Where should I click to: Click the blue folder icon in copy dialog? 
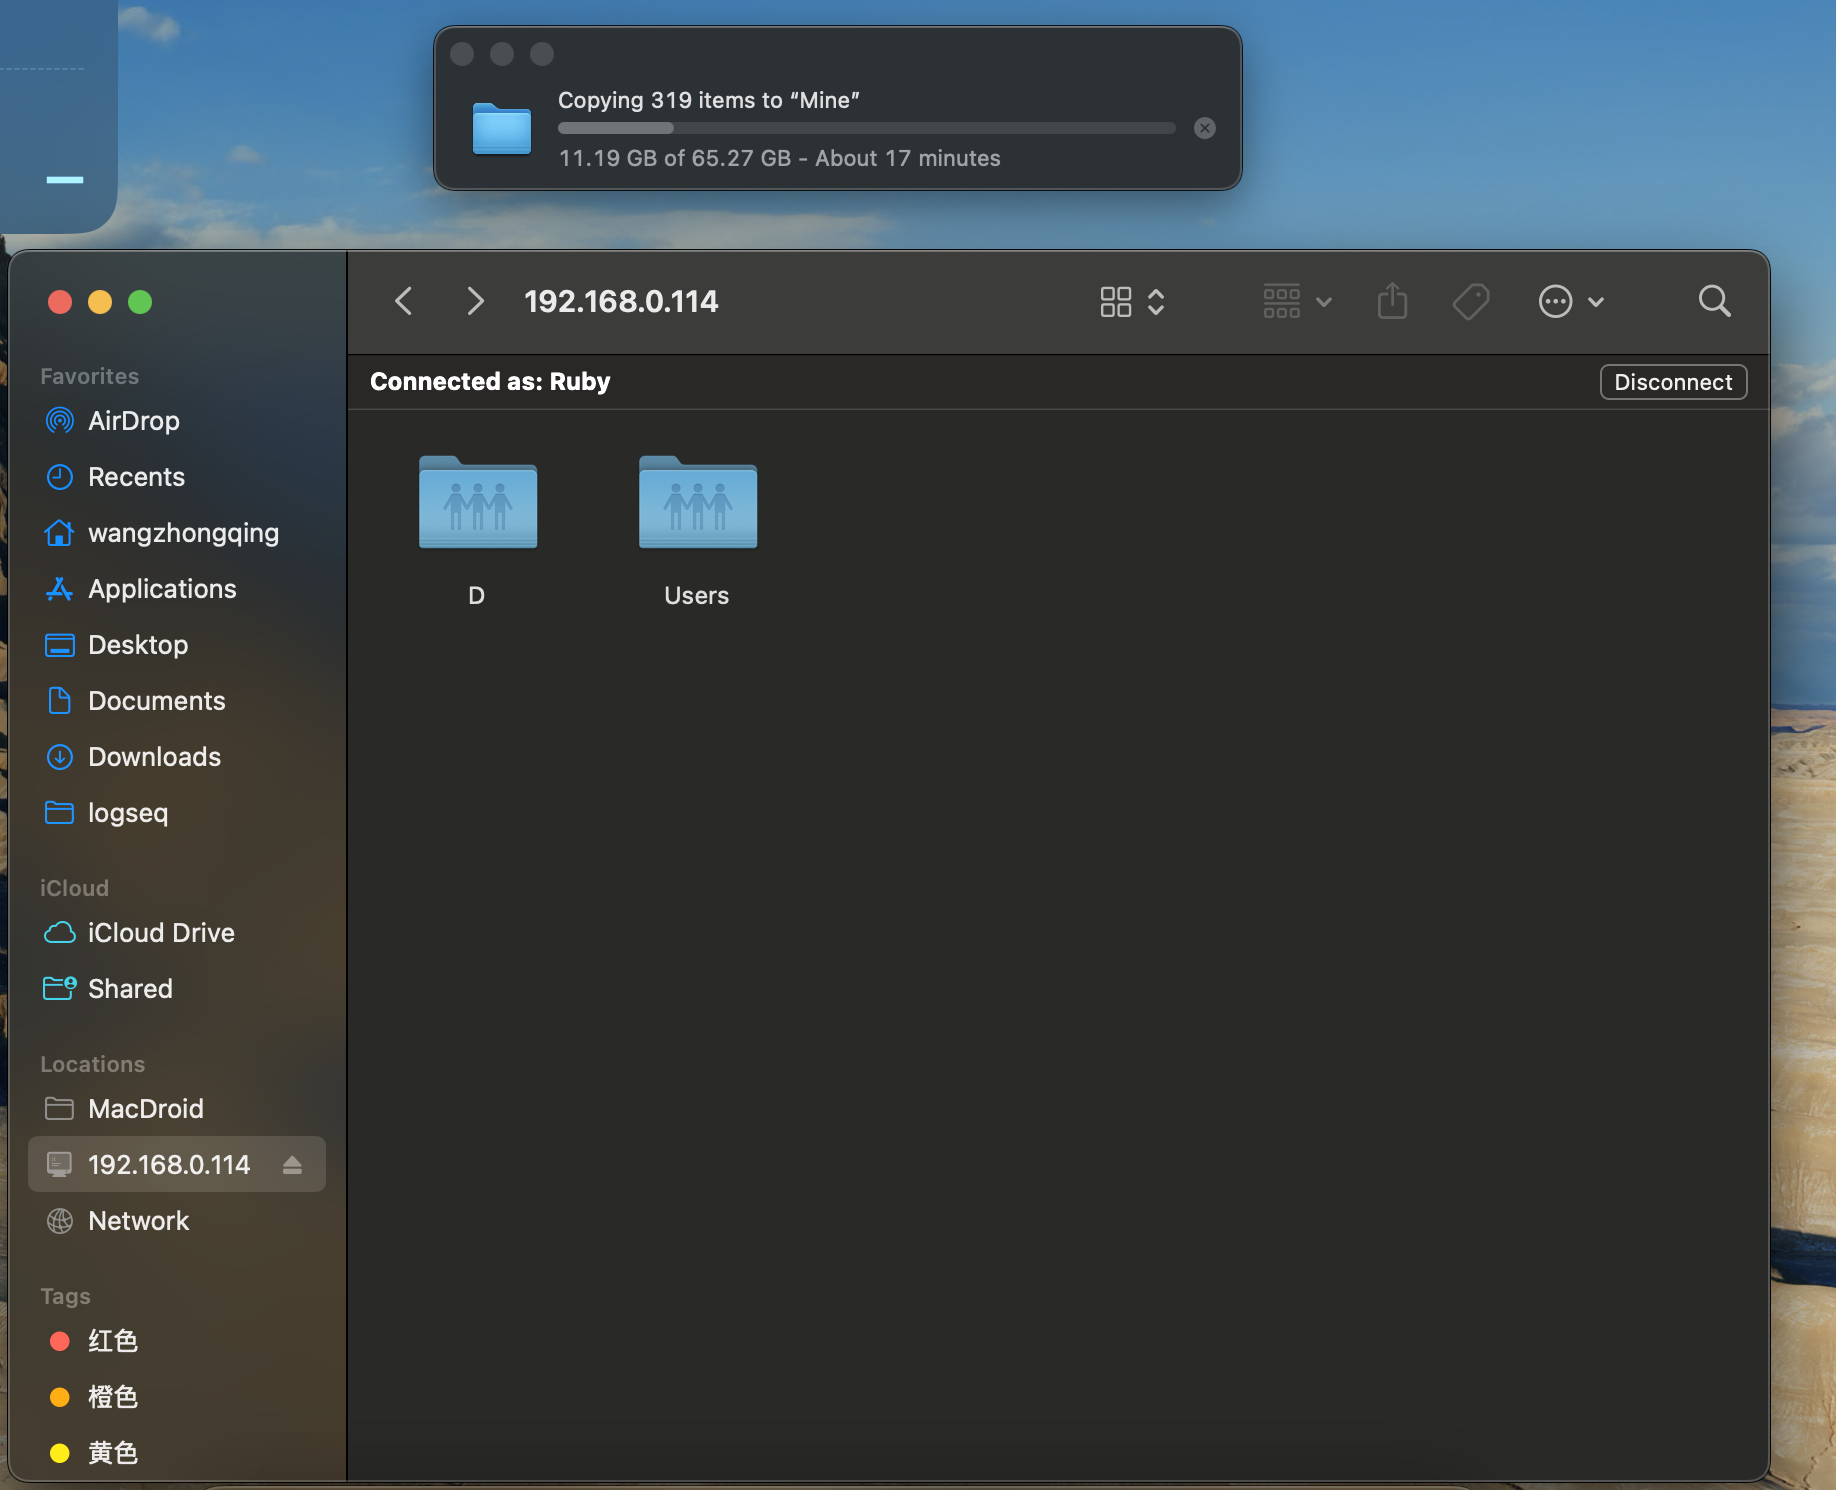click(x=502, y=129)
